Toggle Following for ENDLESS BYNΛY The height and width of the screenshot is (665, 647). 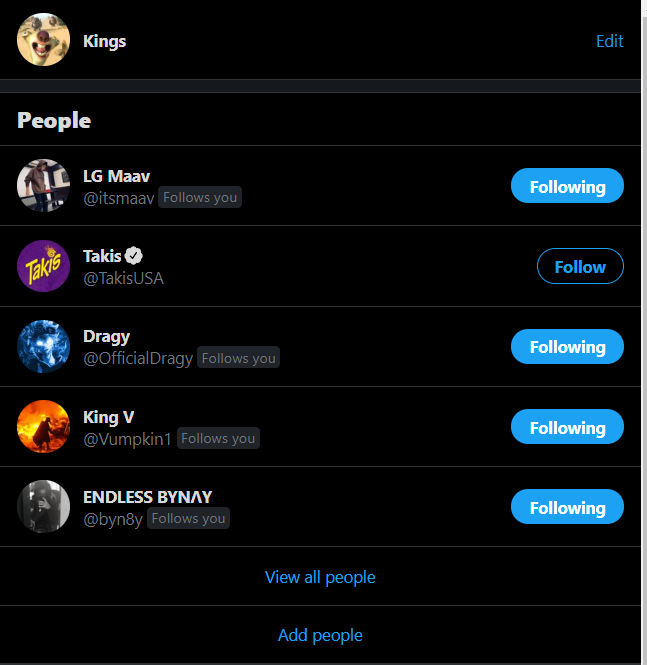567,508
